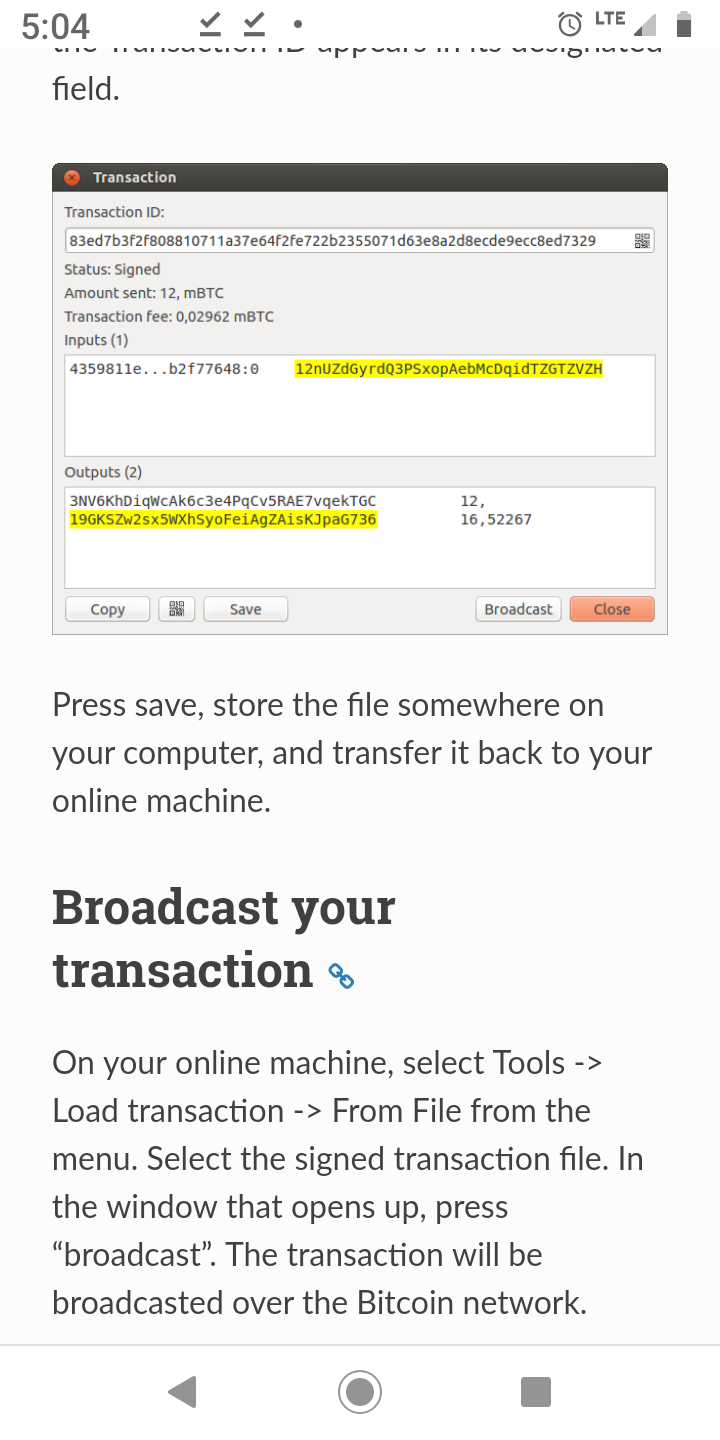Click "Amount sent: 12, mBTC" text
Viewport: 720px width, 1440px height.
[x=144, y=293]
